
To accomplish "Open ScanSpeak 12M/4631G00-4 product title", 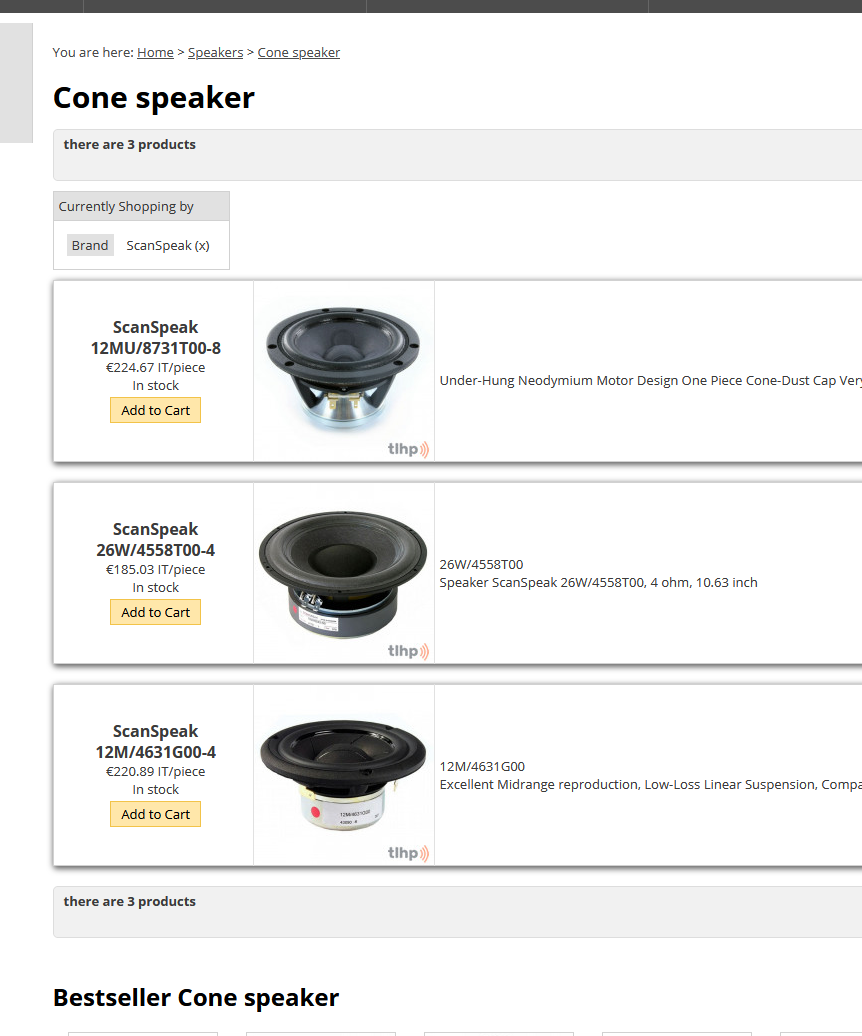I will [x=155, y=742].
